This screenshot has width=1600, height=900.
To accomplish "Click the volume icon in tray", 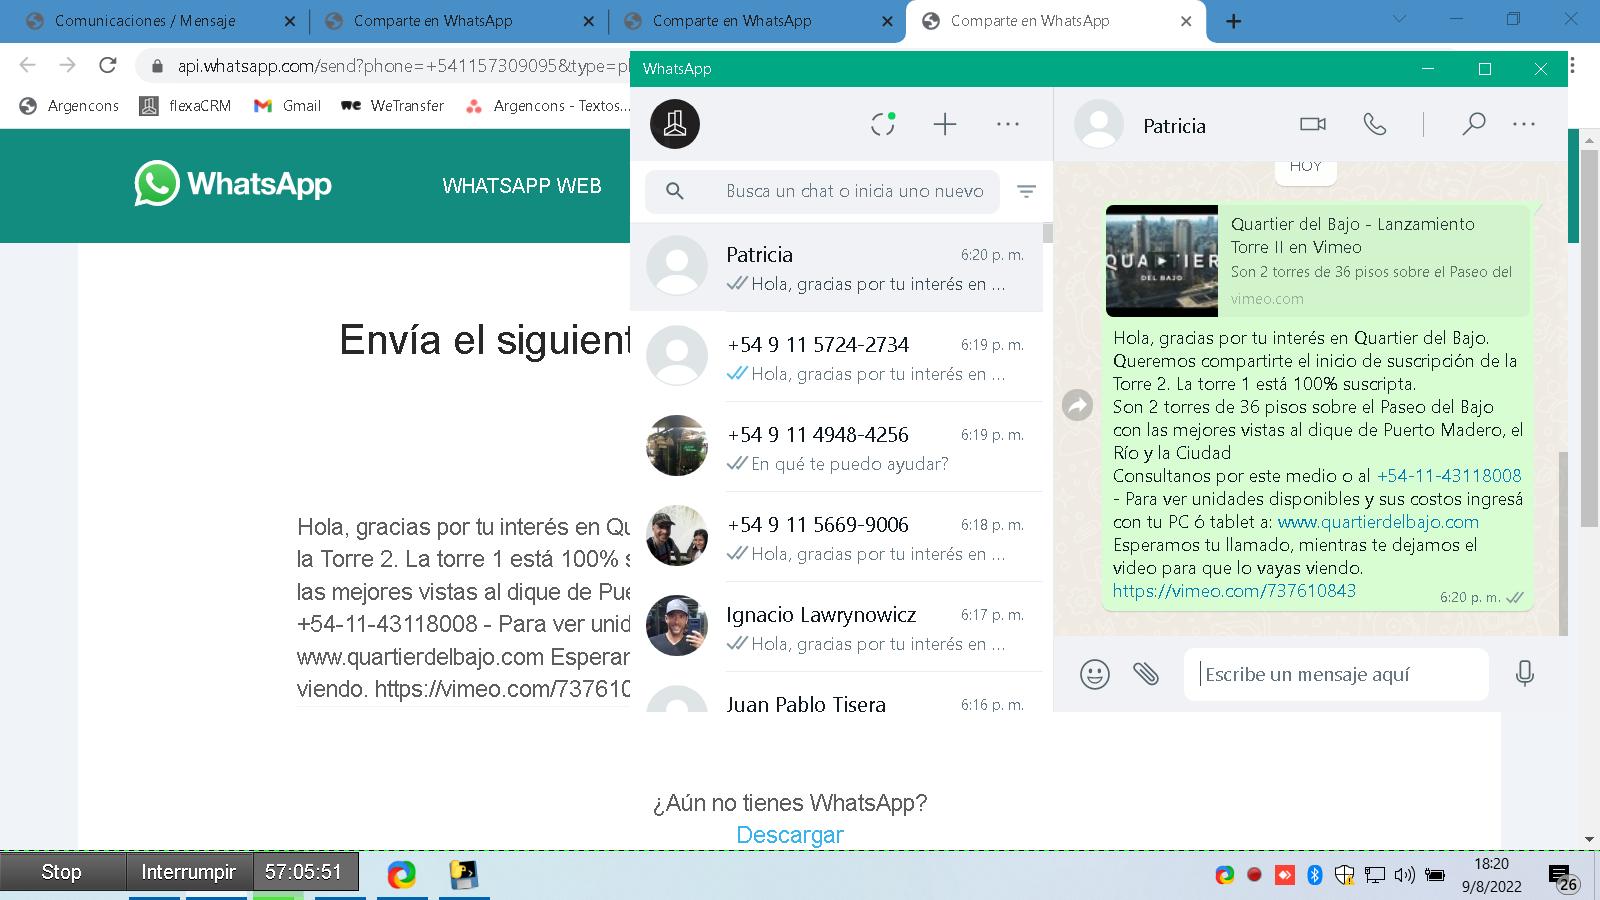I will click(1405, 875).
